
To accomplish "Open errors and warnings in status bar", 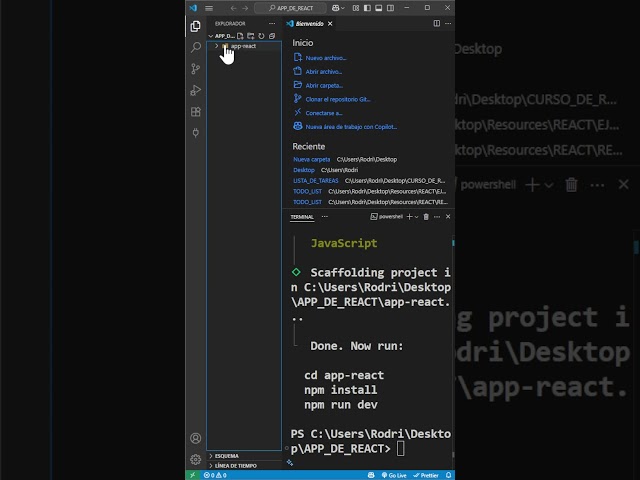I will point(215,475).
